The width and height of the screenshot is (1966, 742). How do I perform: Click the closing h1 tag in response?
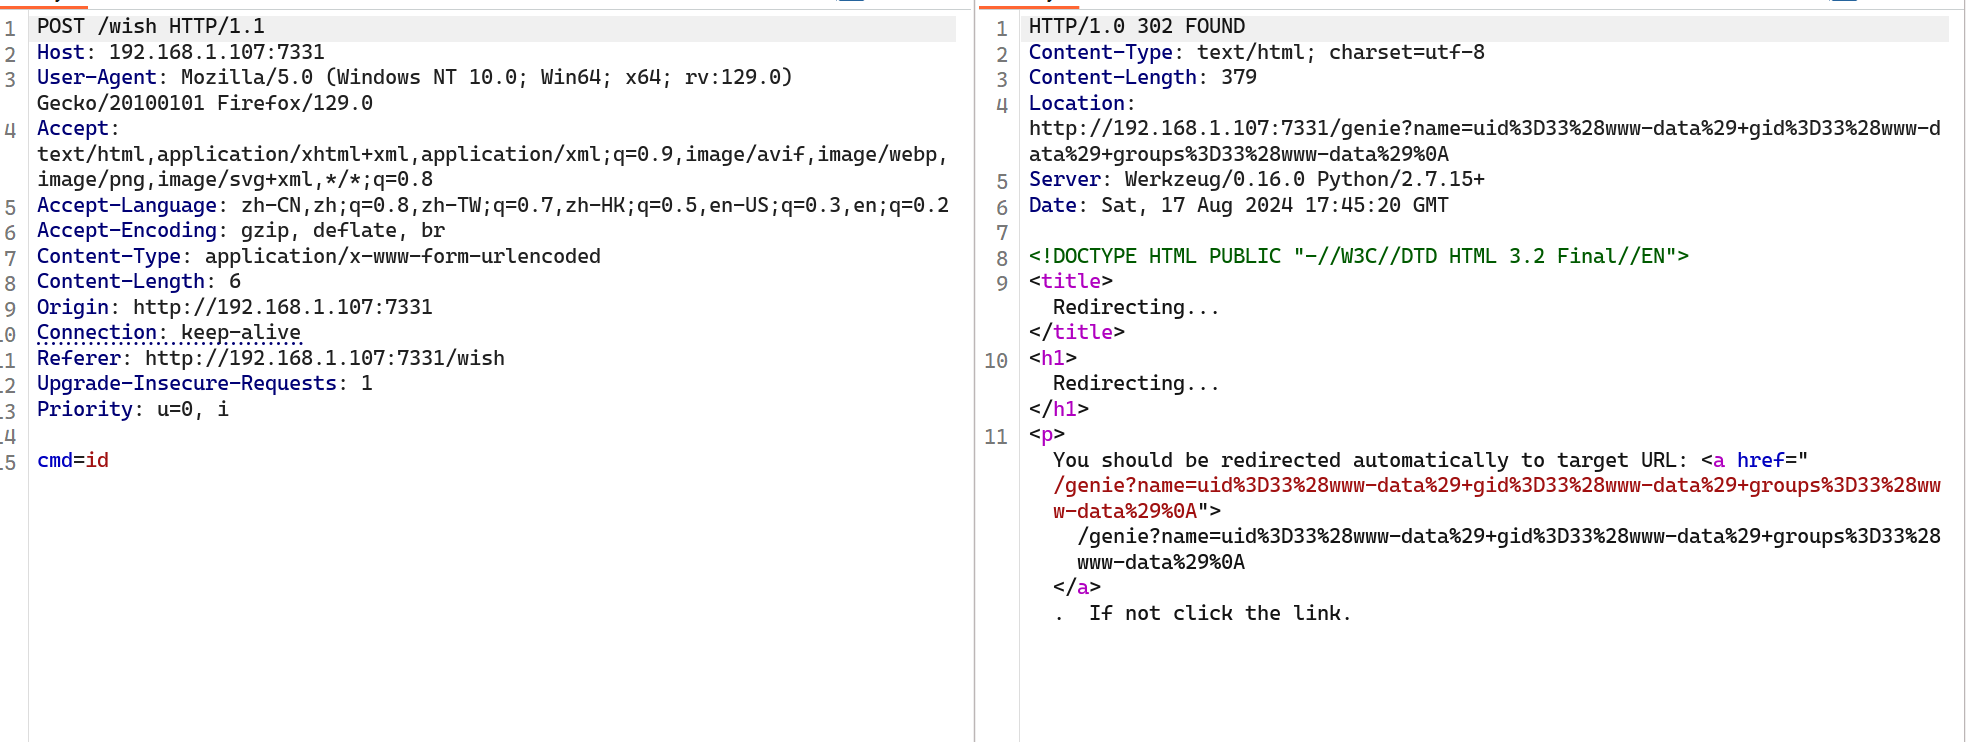pyautogui.click(x=1059, y=409)
